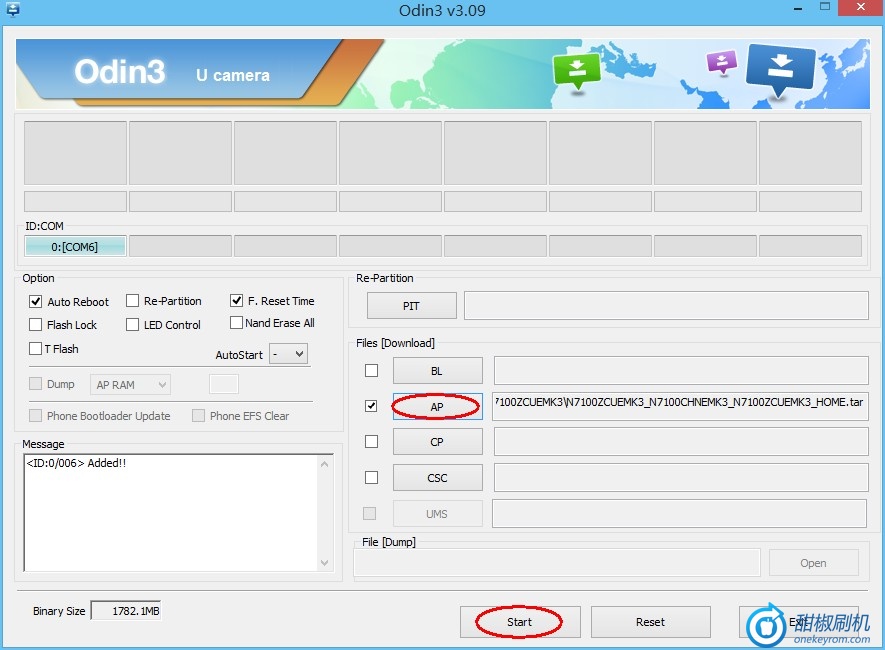Viewport: 885px width, 650px height.
Task: Open the AutoStart dropdown
Action: tap(289, 354)
